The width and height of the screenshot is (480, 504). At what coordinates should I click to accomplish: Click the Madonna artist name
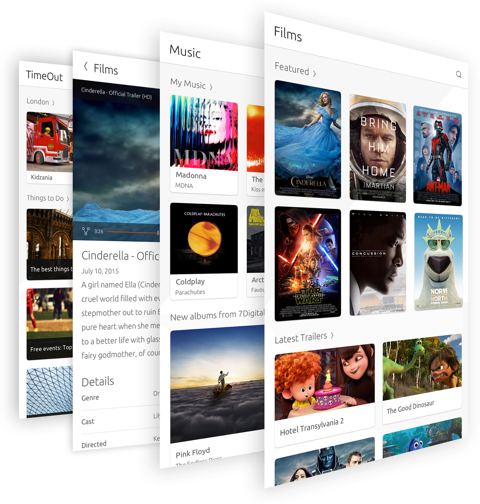191,175
